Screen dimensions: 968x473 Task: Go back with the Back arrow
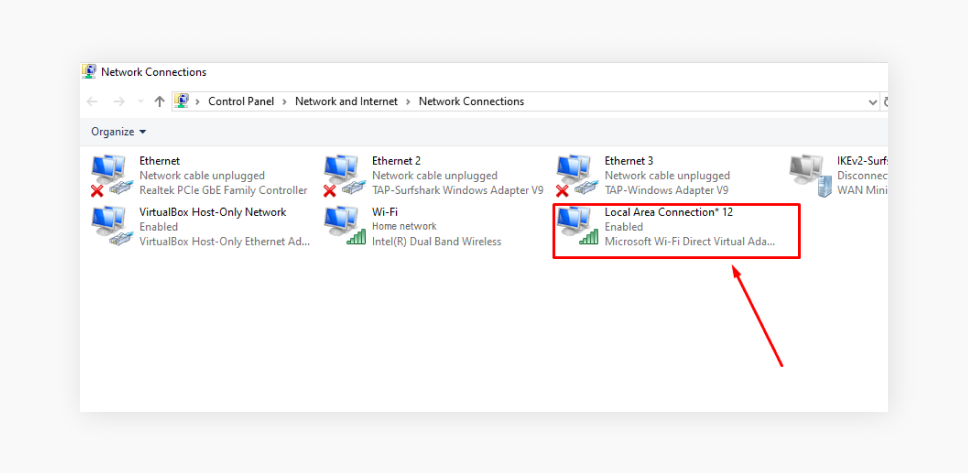tap(92, 101)
